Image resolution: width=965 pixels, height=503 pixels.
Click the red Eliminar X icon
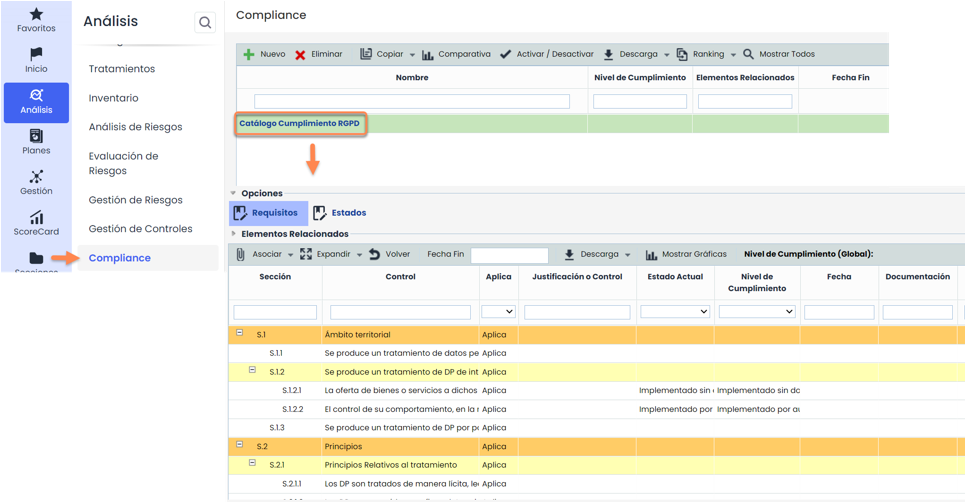(x=300, y=55)
